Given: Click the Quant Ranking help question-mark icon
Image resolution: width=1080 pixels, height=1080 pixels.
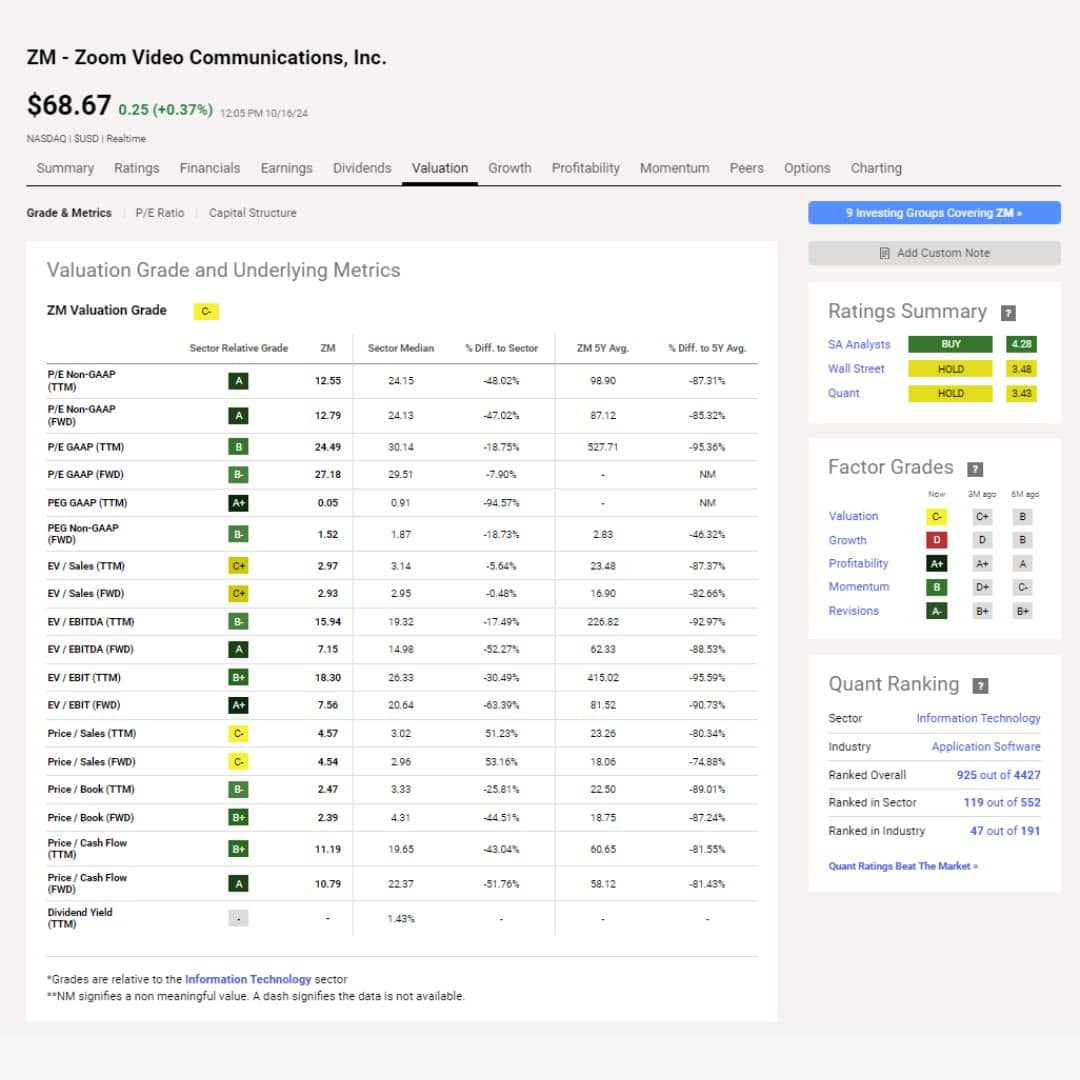Looking at the screenshot, I should 980,685.
